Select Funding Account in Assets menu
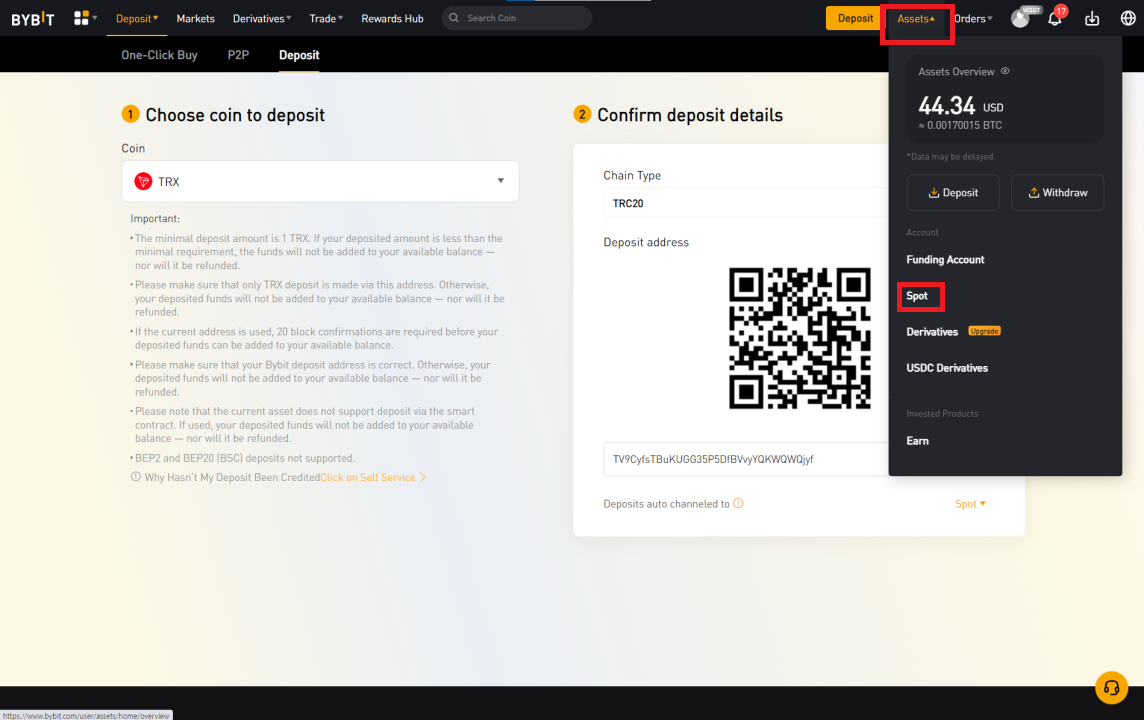This screenshot has height=720, width=1144. [945, 259]
